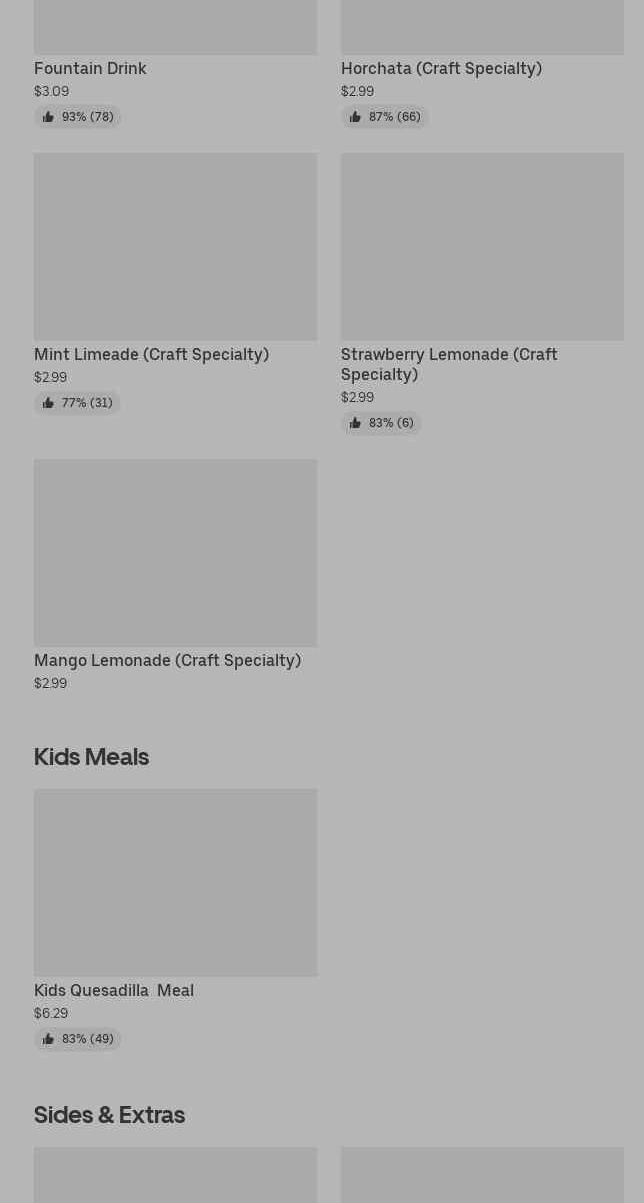Screen dimensions: 644x1203
Task: Click the Sides & Extras section heading
Action: 109,1114
